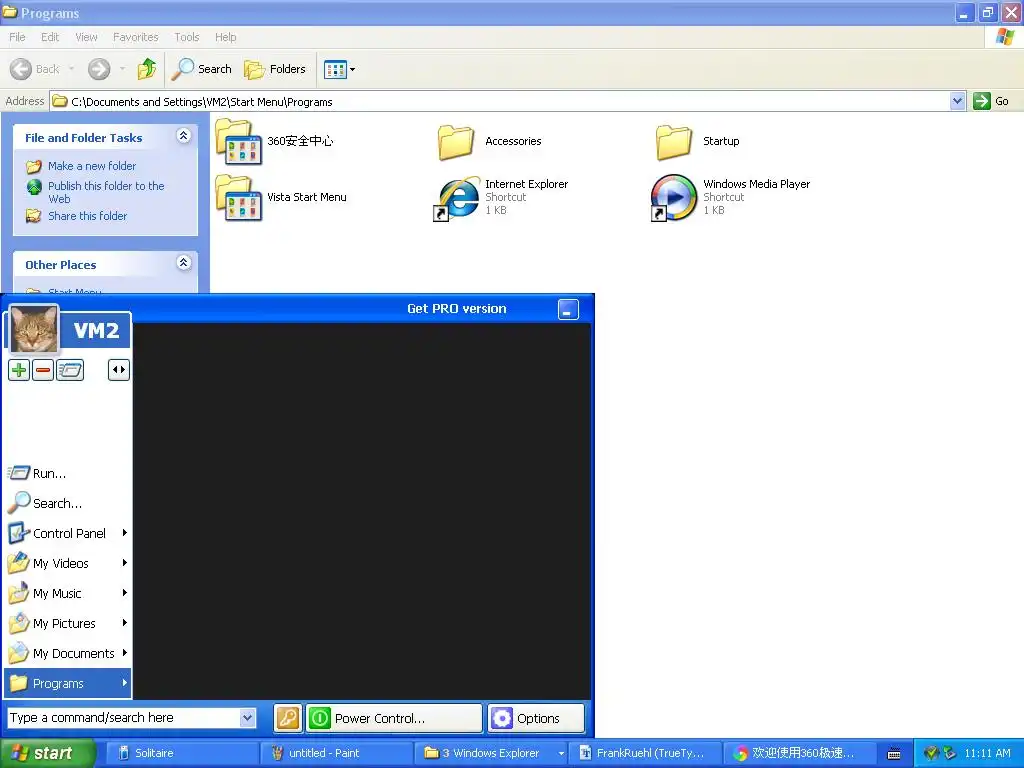Click Publish this folder to the Web
The image size is (1024, 768).
point(106,192)
